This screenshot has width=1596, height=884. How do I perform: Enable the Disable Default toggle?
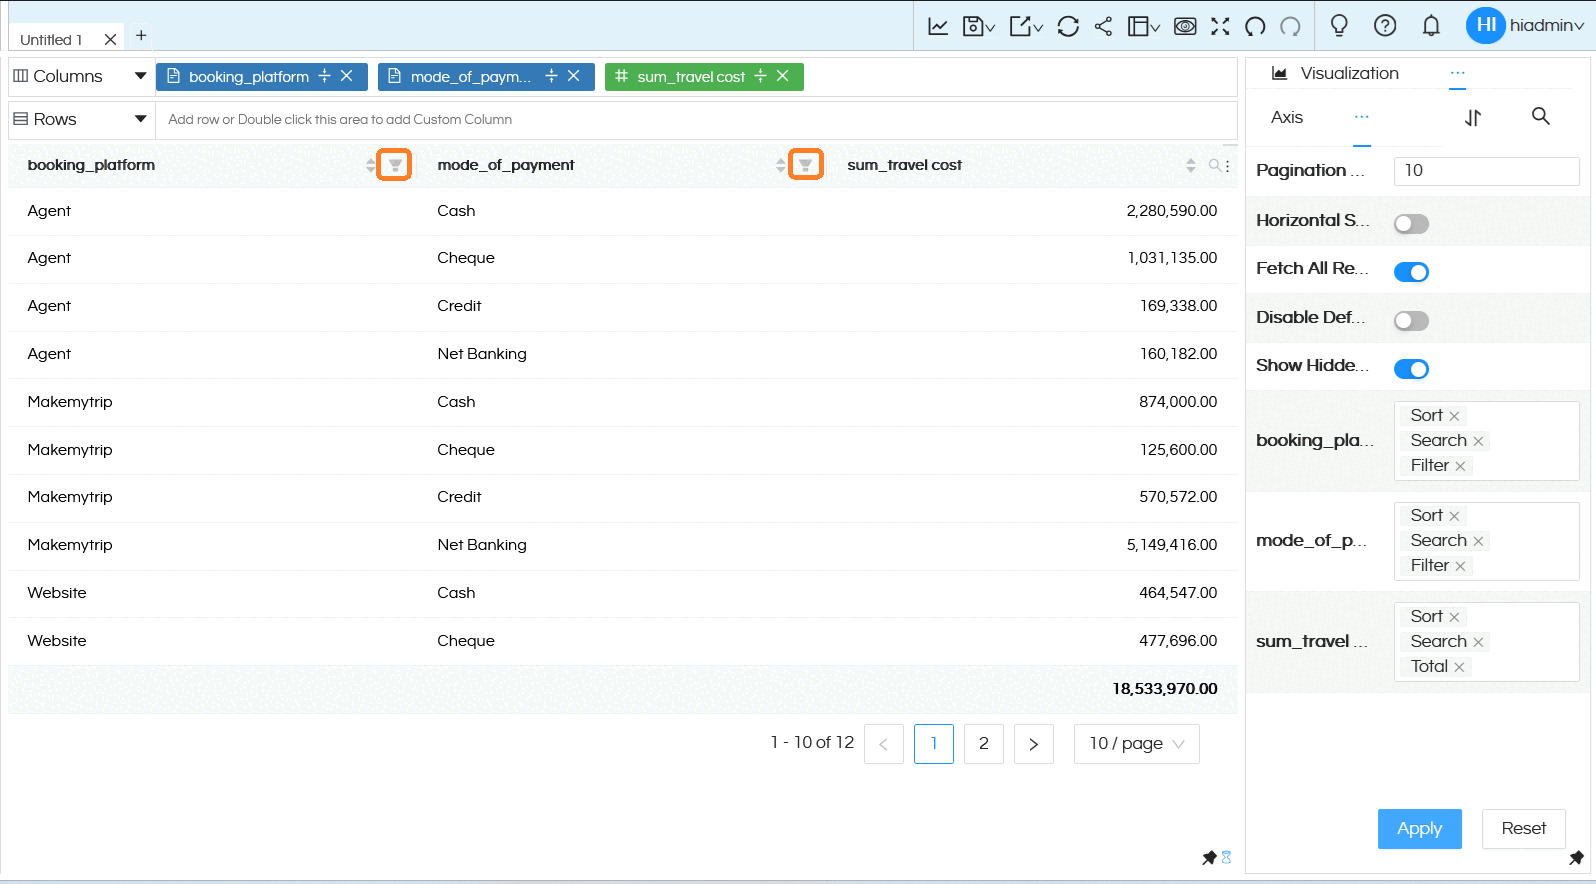[x=1411, y=321]
